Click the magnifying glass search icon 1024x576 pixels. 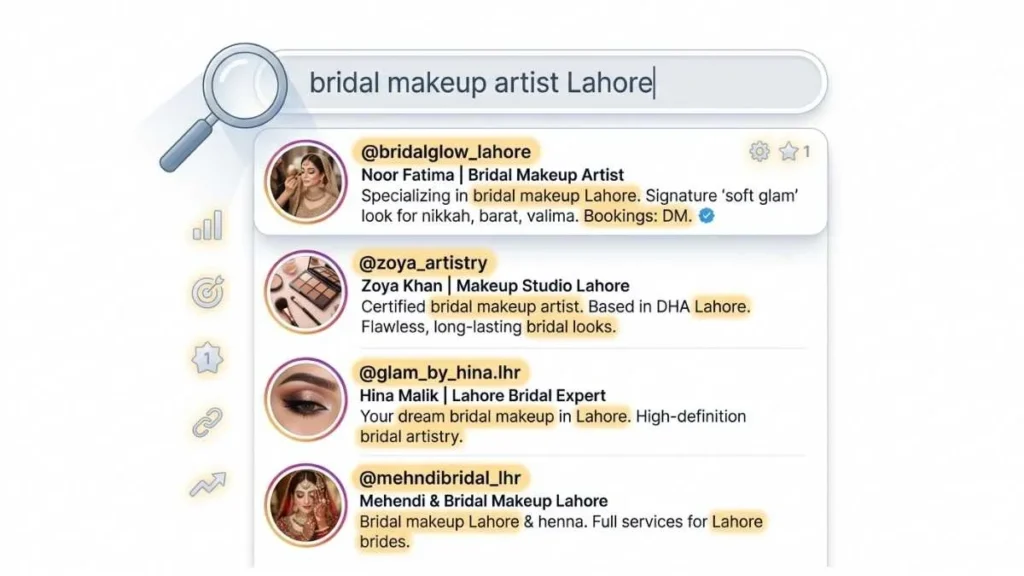[x=225, y=104]
